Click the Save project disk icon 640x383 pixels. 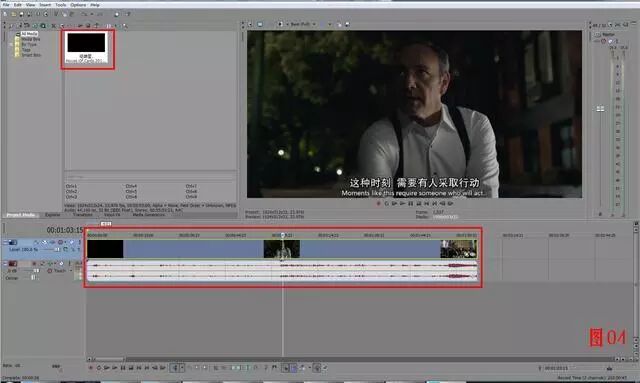coord(22,14)
